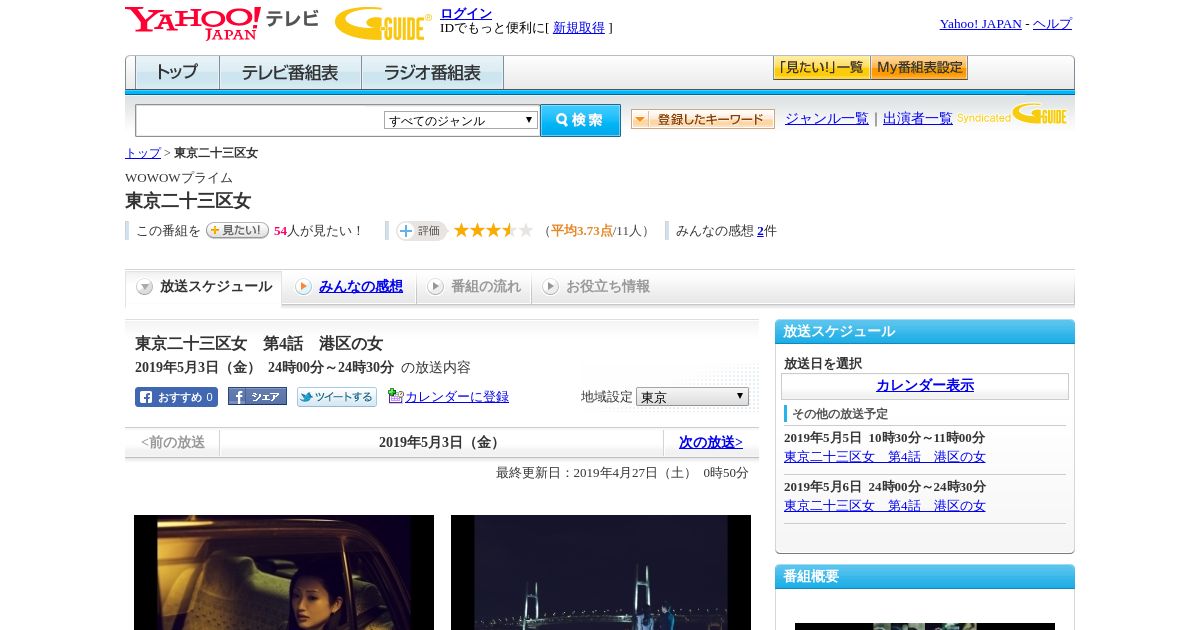The image size is (1200, 630).
Task: Click the Facebook おすすめ button
Action: click(176, 397)
